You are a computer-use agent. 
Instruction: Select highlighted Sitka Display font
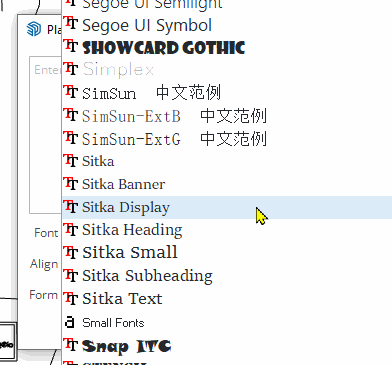[227, 207]
